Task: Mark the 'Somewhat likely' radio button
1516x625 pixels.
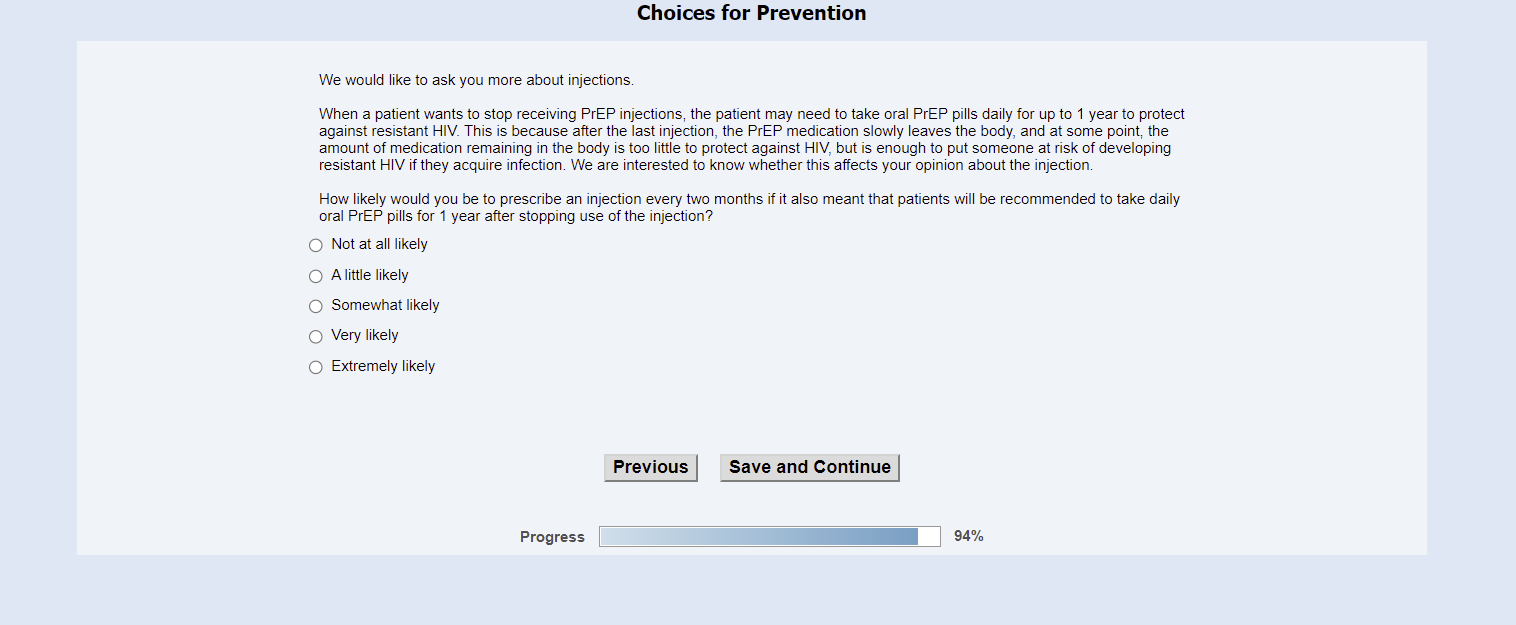Action: coord(316,306)
